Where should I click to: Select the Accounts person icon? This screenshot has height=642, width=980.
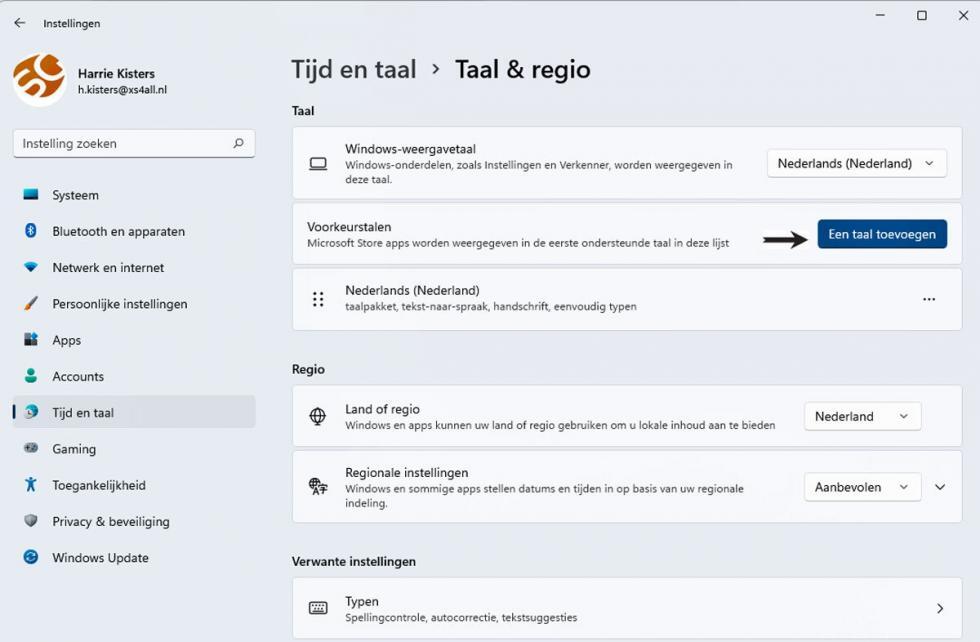33,376
